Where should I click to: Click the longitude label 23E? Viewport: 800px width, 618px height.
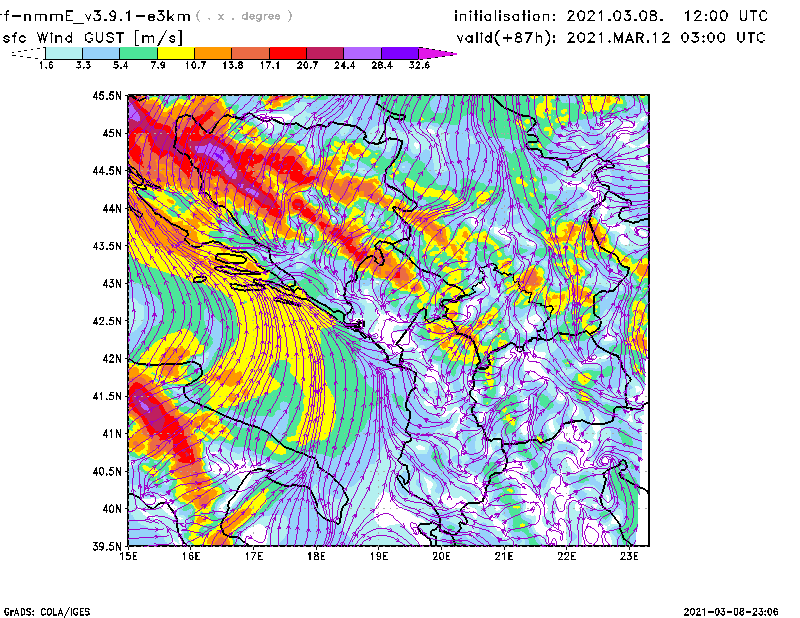point(629,556)
